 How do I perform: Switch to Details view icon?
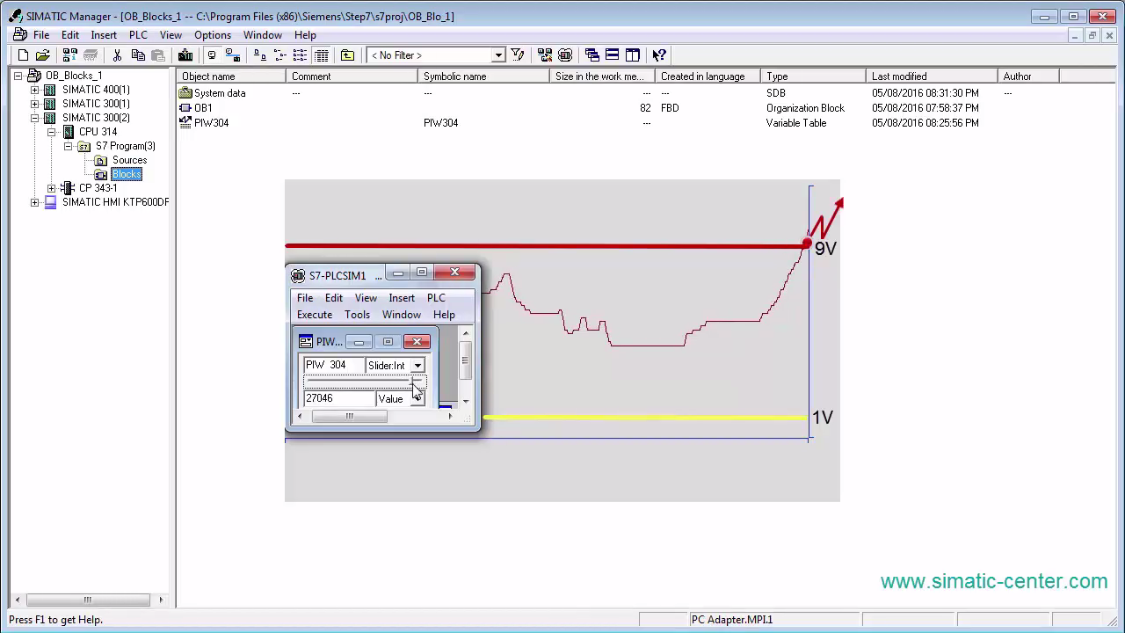click(321, 55)
